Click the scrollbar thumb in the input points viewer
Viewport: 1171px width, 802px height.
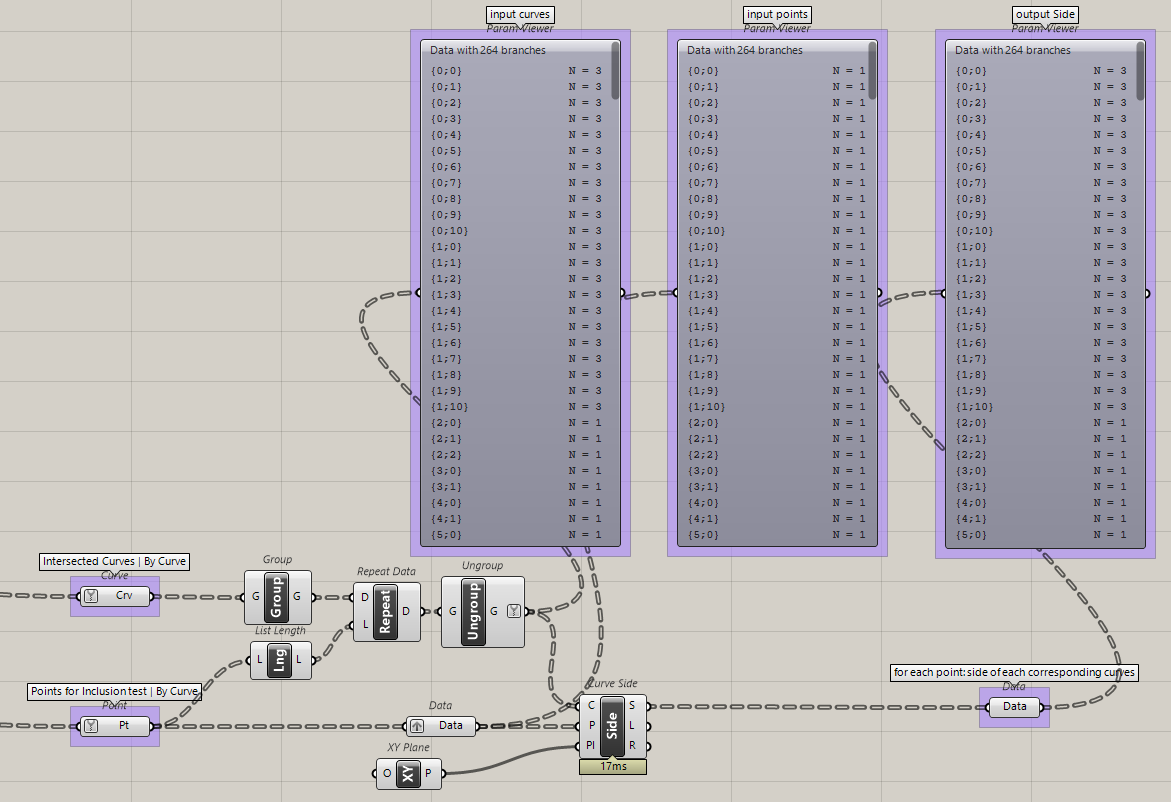tap(872, 71)
